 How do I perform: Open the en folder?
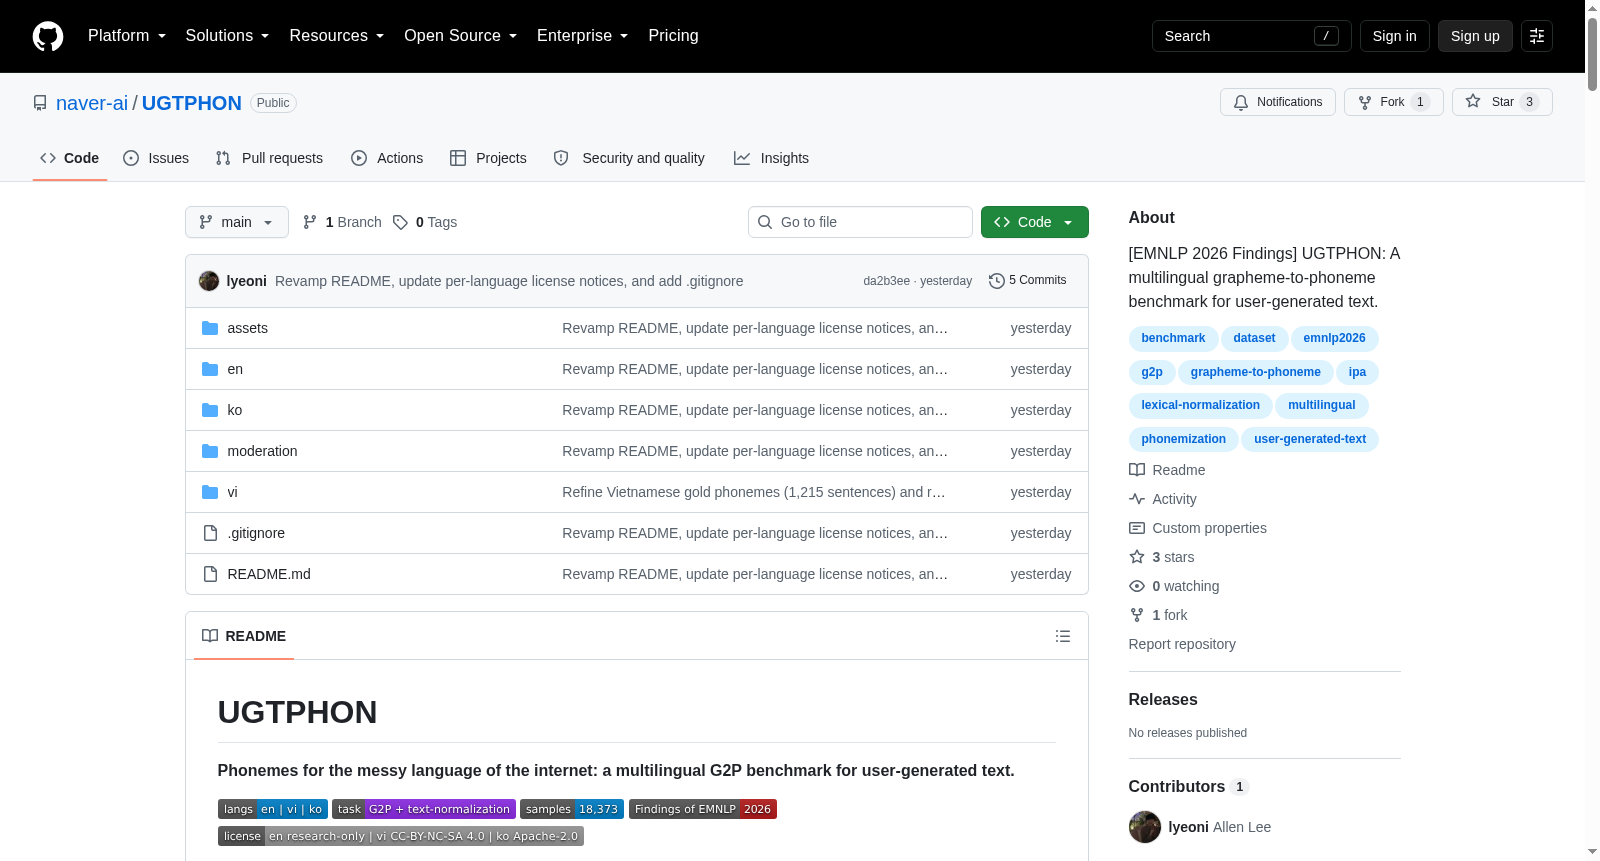[235, 369]
